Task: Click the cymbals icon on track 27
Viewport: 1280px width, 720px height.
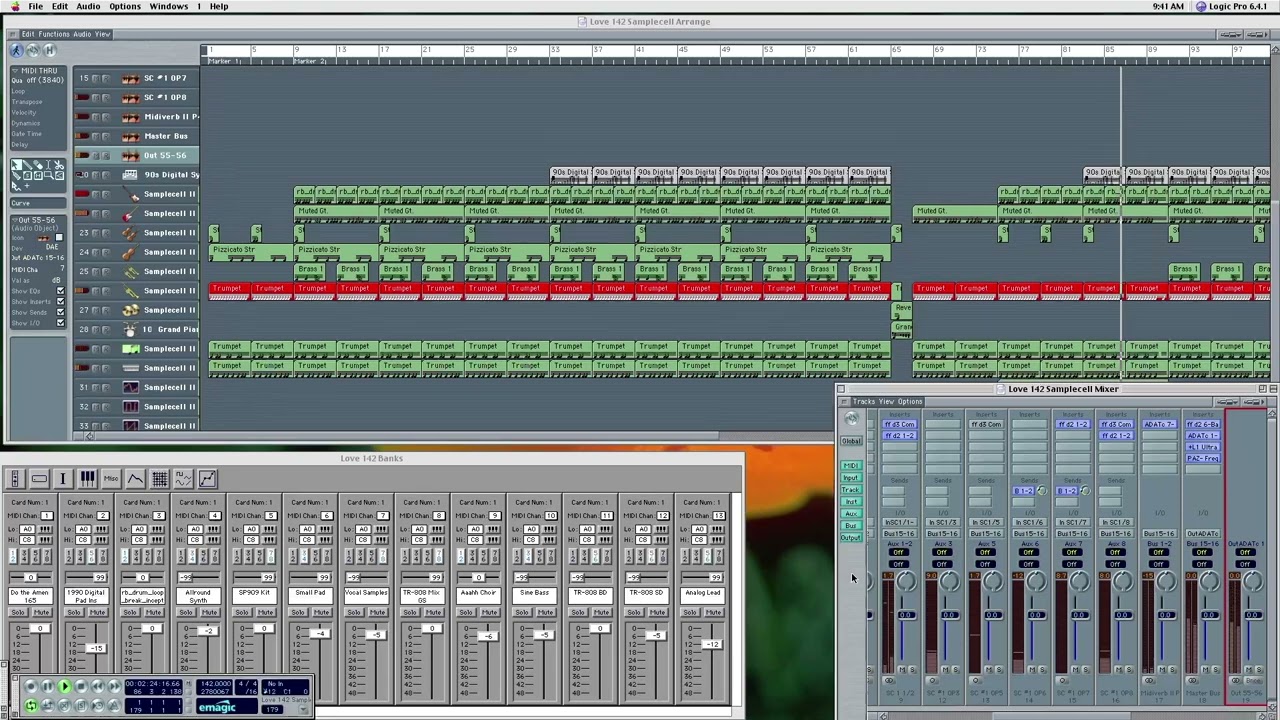Action: coord(131,310)
